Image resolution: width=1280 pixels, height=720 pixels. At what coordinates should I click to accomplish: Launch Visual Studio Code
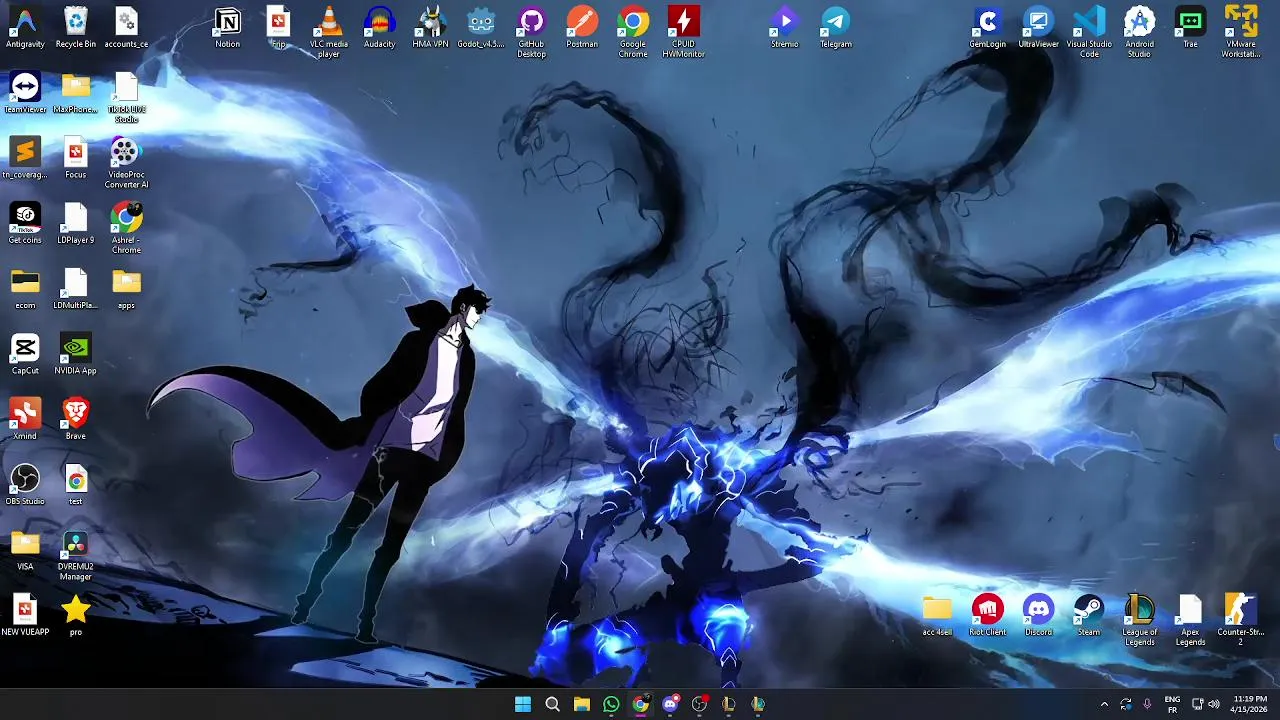pos(1089,32)
